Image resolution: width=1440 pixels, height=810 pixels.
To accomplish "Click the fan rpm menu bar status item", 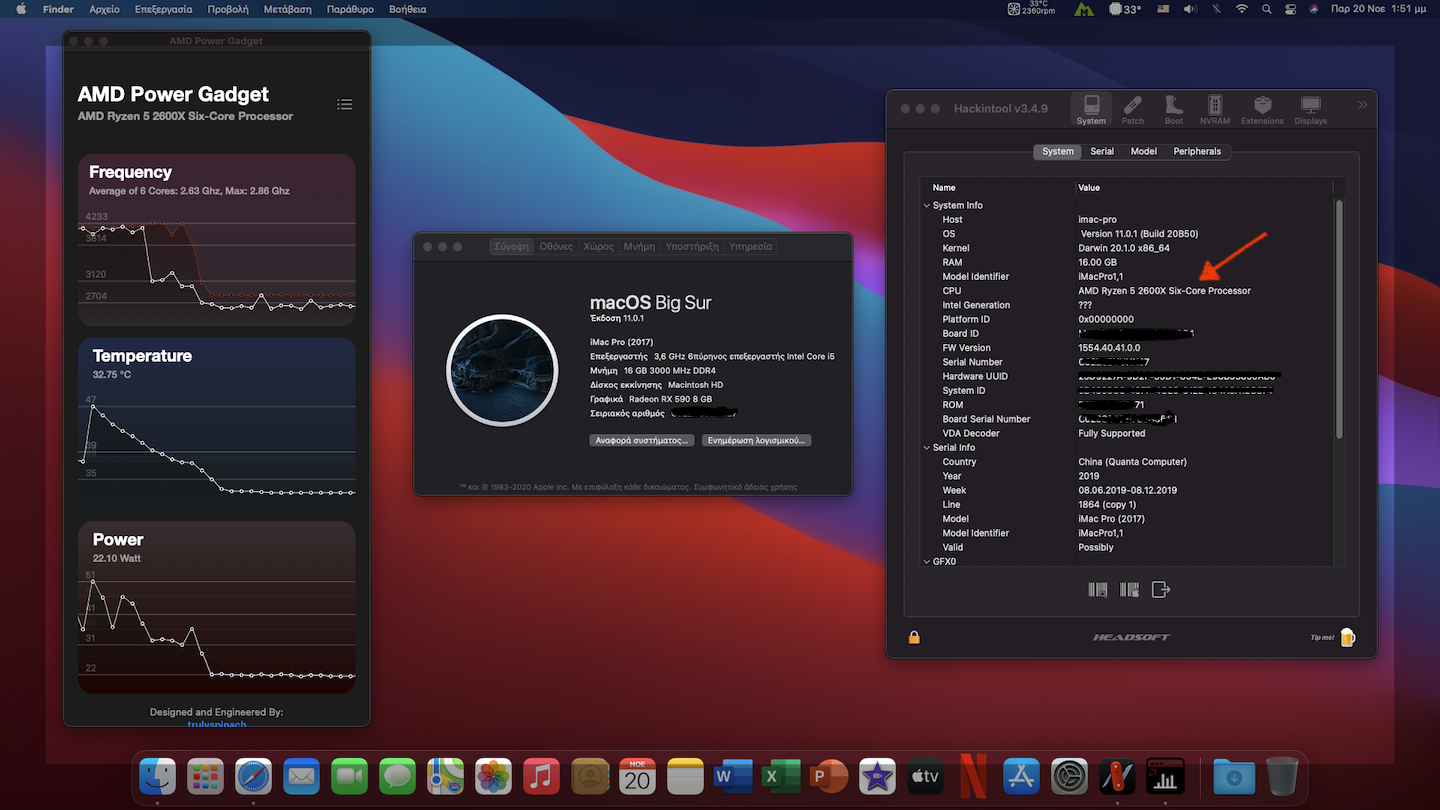I will point(1033,9).
